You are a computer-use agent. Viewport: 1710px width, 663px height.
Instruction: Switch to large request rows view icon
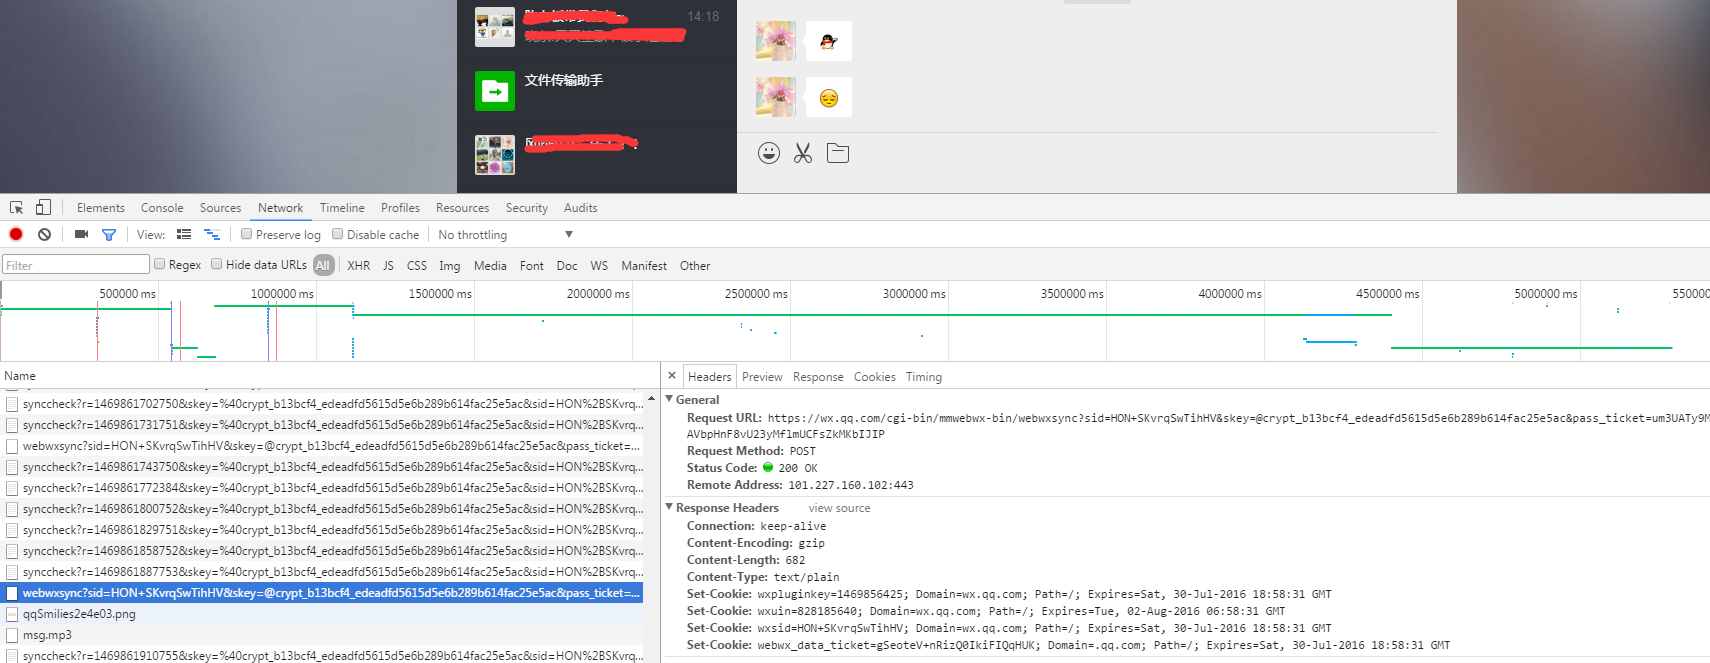184,234
